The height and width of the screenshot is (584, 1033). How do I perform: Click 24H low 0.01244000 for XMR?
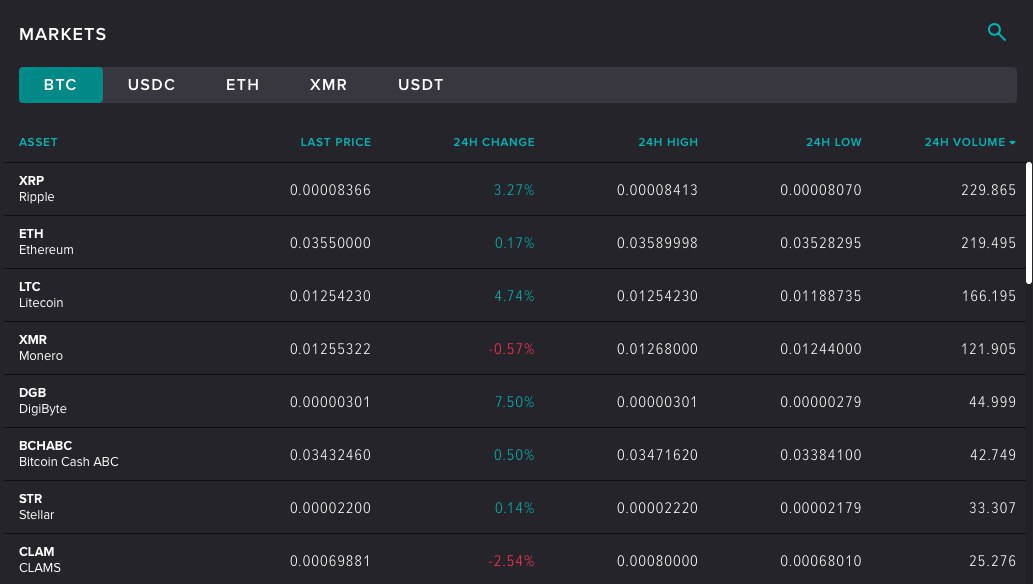(x=820, y=349)
